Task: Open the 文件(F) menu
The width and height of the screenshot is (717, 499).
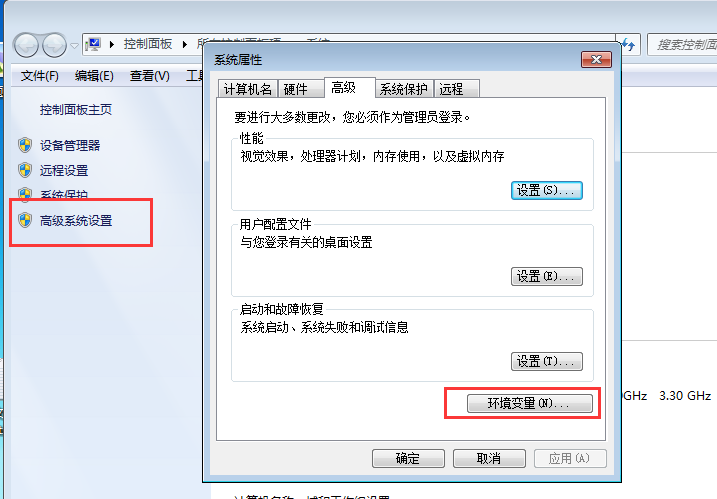Action: coord(39,76)
